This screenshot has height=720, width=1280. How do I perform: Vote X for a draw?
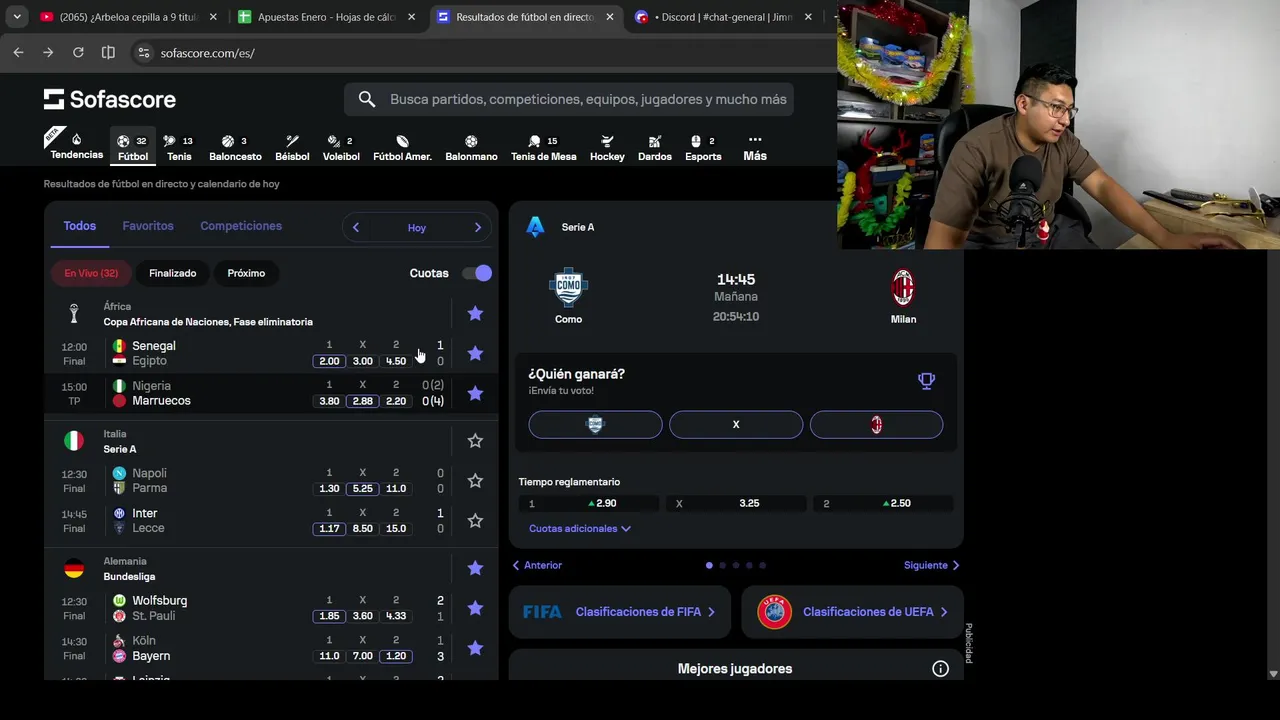736,424
